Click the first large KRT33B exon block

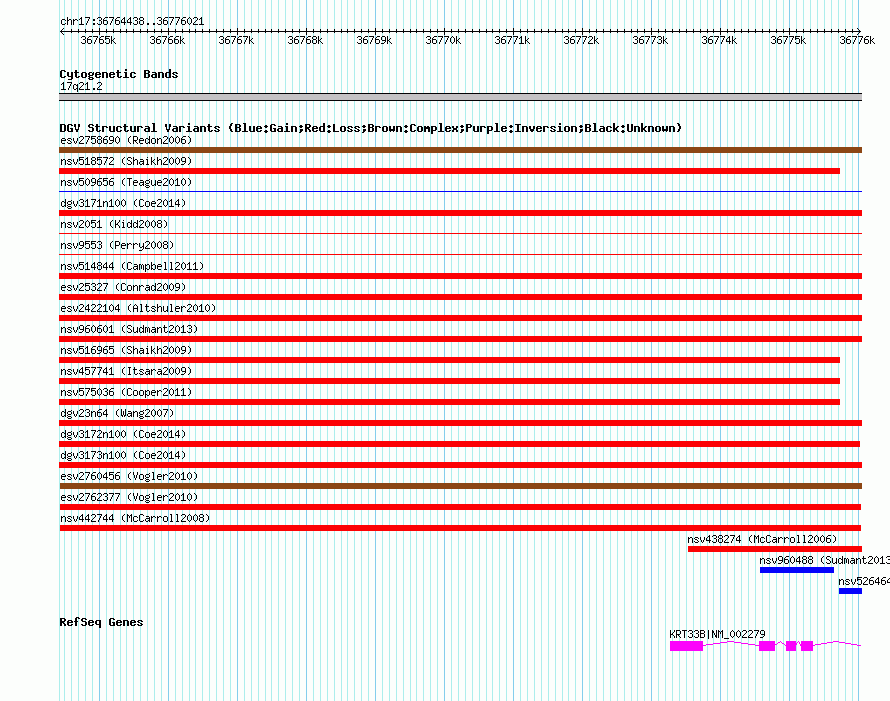click(686, 646)
